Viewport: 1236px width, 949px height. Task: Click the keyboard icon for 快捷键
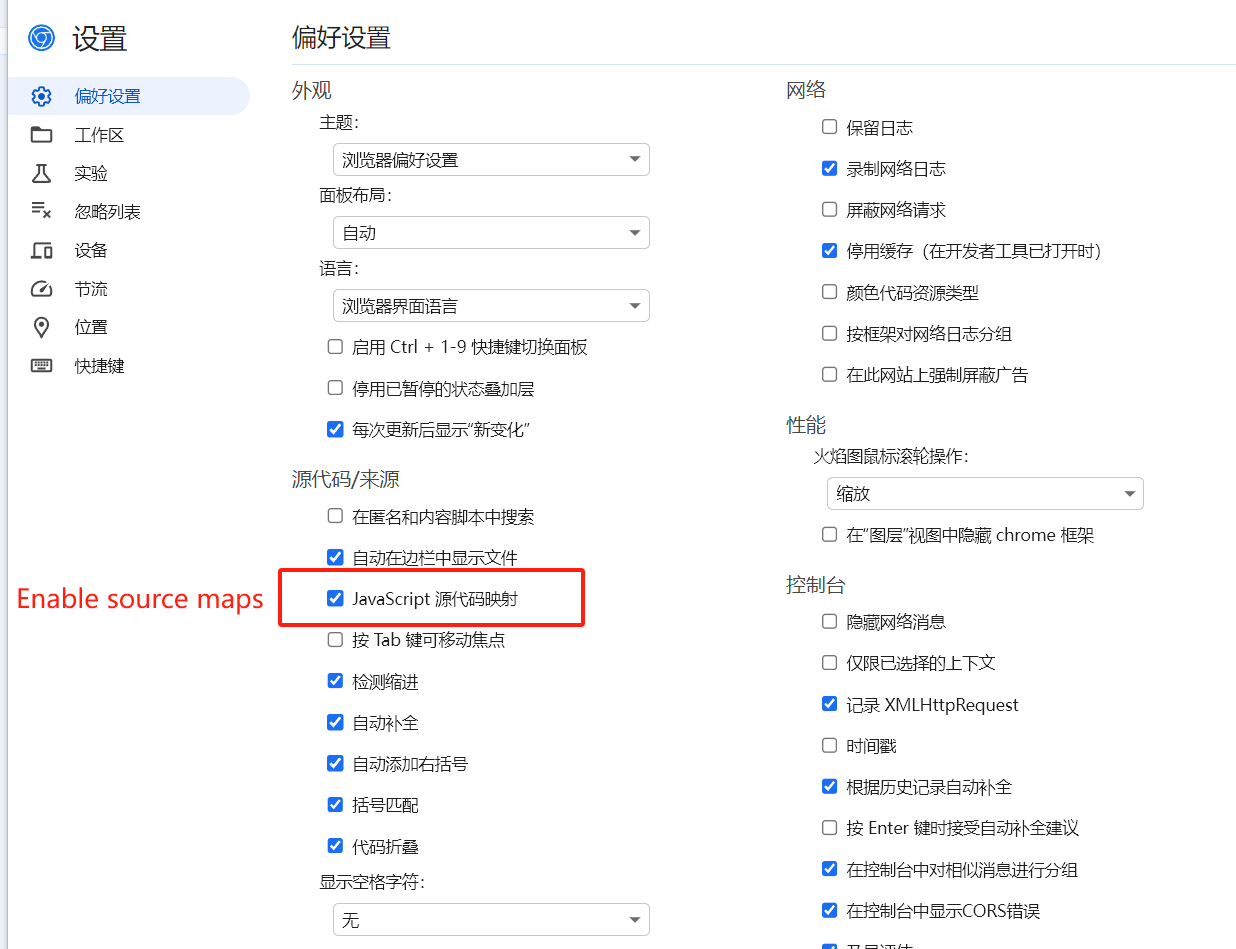(x=41, y=366)
